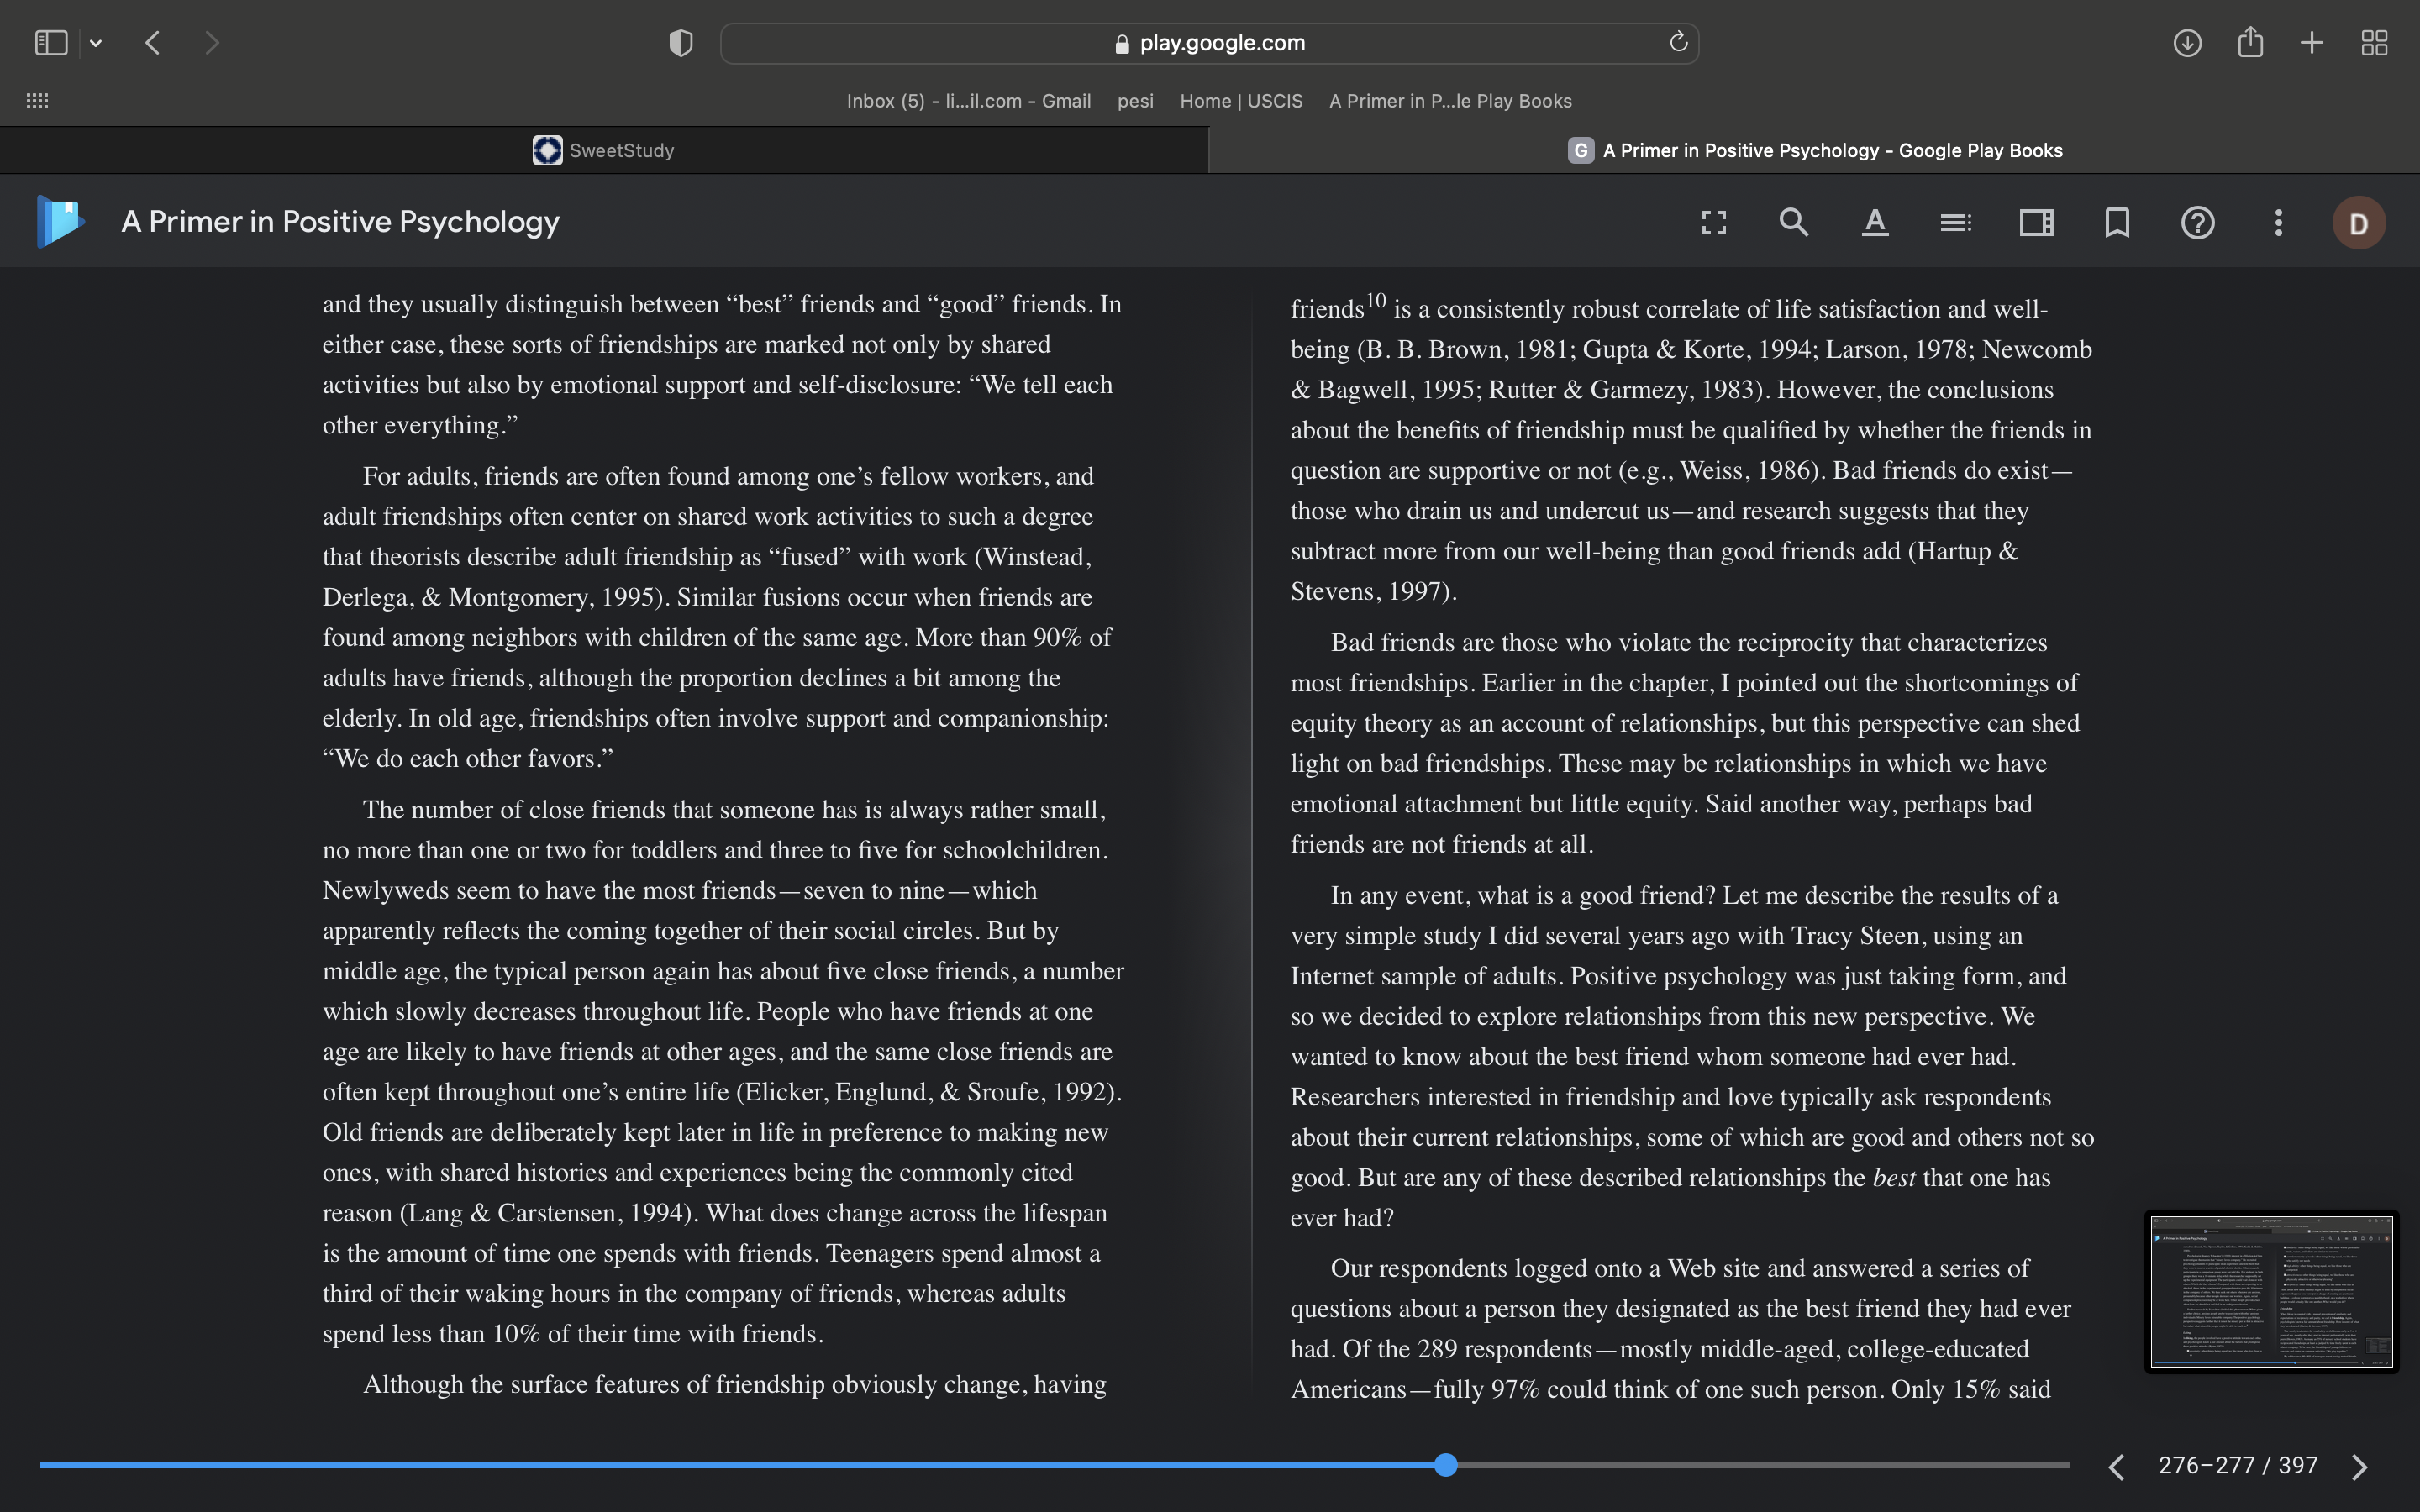Click the citation Lang & Carstensen, 1994
Image resolution: width=2420 pixels, height=1512 pixels.
pyautogui.click(x=546, y=1213)
